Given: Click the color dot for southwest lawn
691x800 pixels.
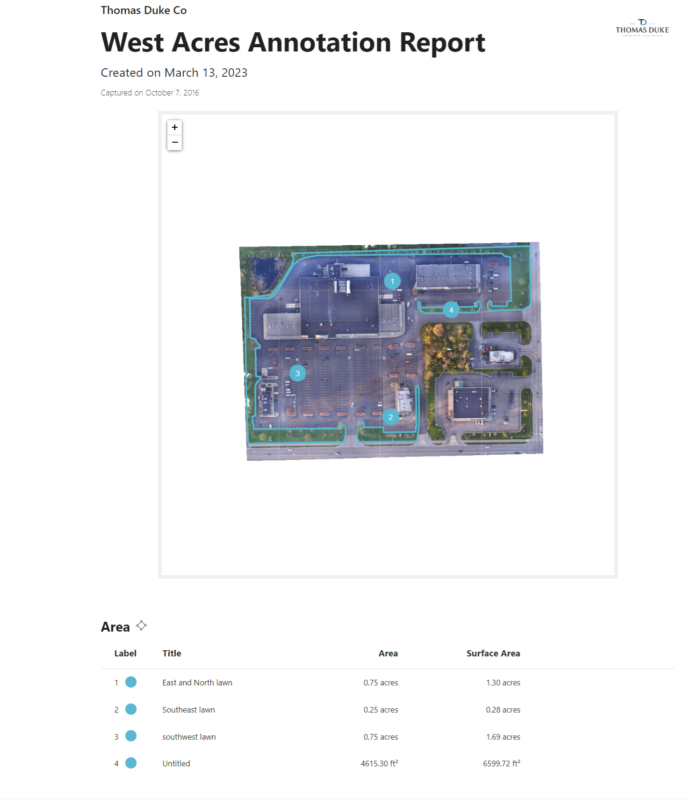Looking at the screenshot, I should point(131,736).
